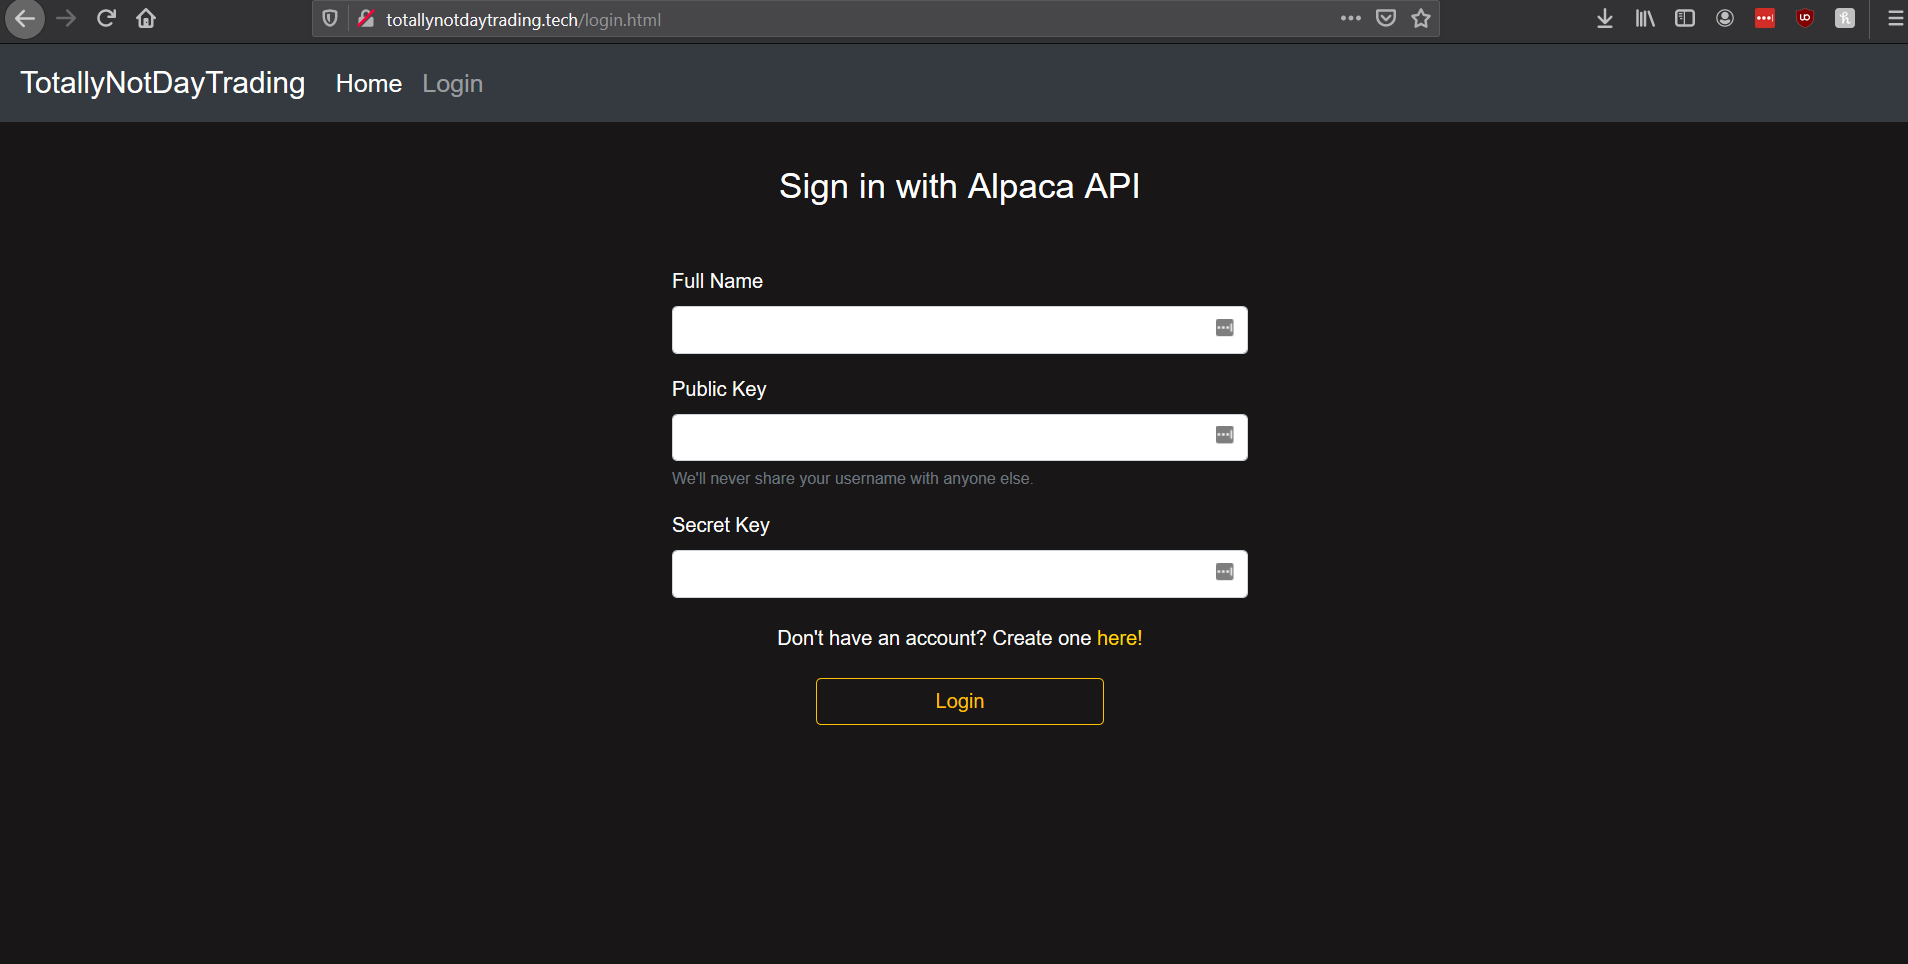
Task: Toggle the sidebar icon in toolbar
Action: [x=1685, y=18]
